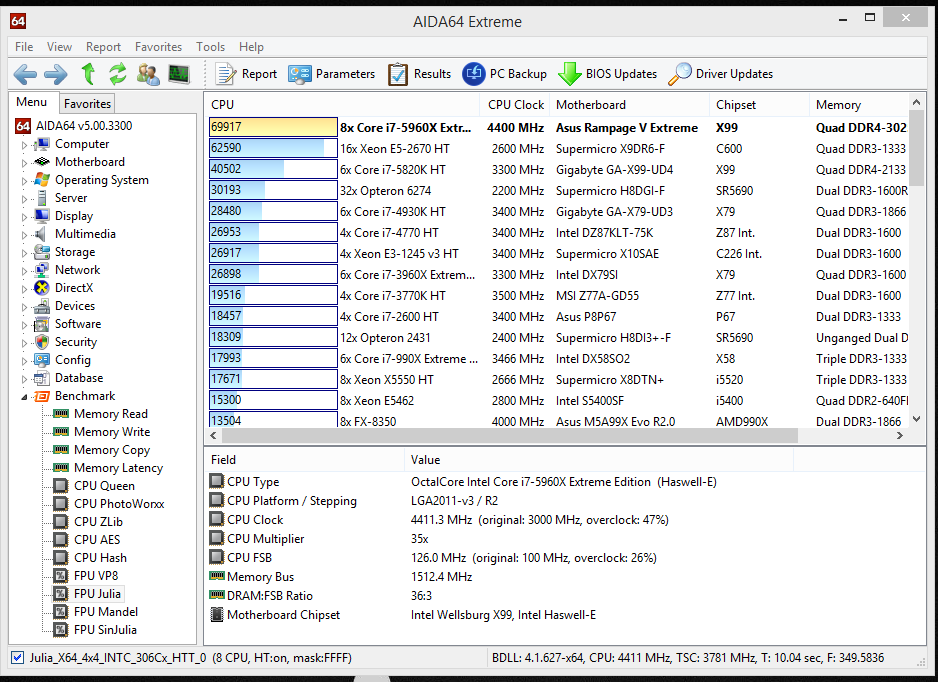This screenshot has height=682, width=938.
Task: Select the Software tree item
Action: [x=78, y=324]
